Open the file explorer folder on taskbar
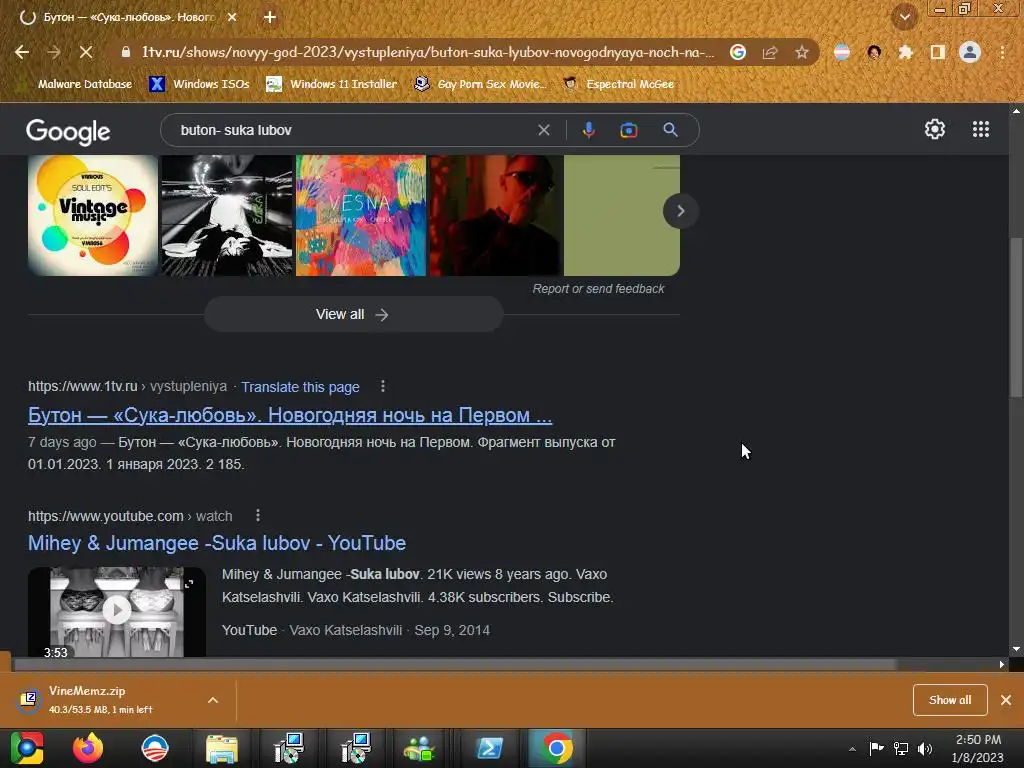The width and height of the screenshot is (1024, 768). tap(222, 748)
